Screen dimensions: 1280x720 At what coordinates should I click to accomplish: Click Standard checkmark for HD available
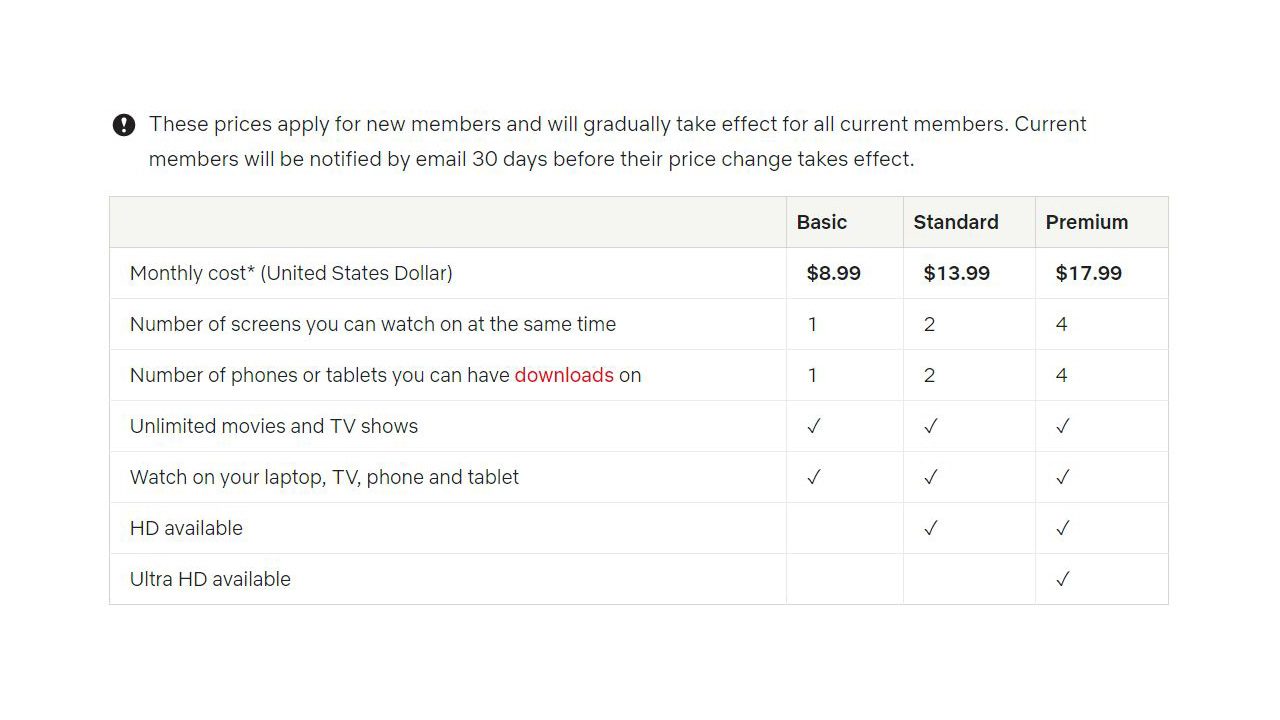pyautogui.click(x=930, y=528)
